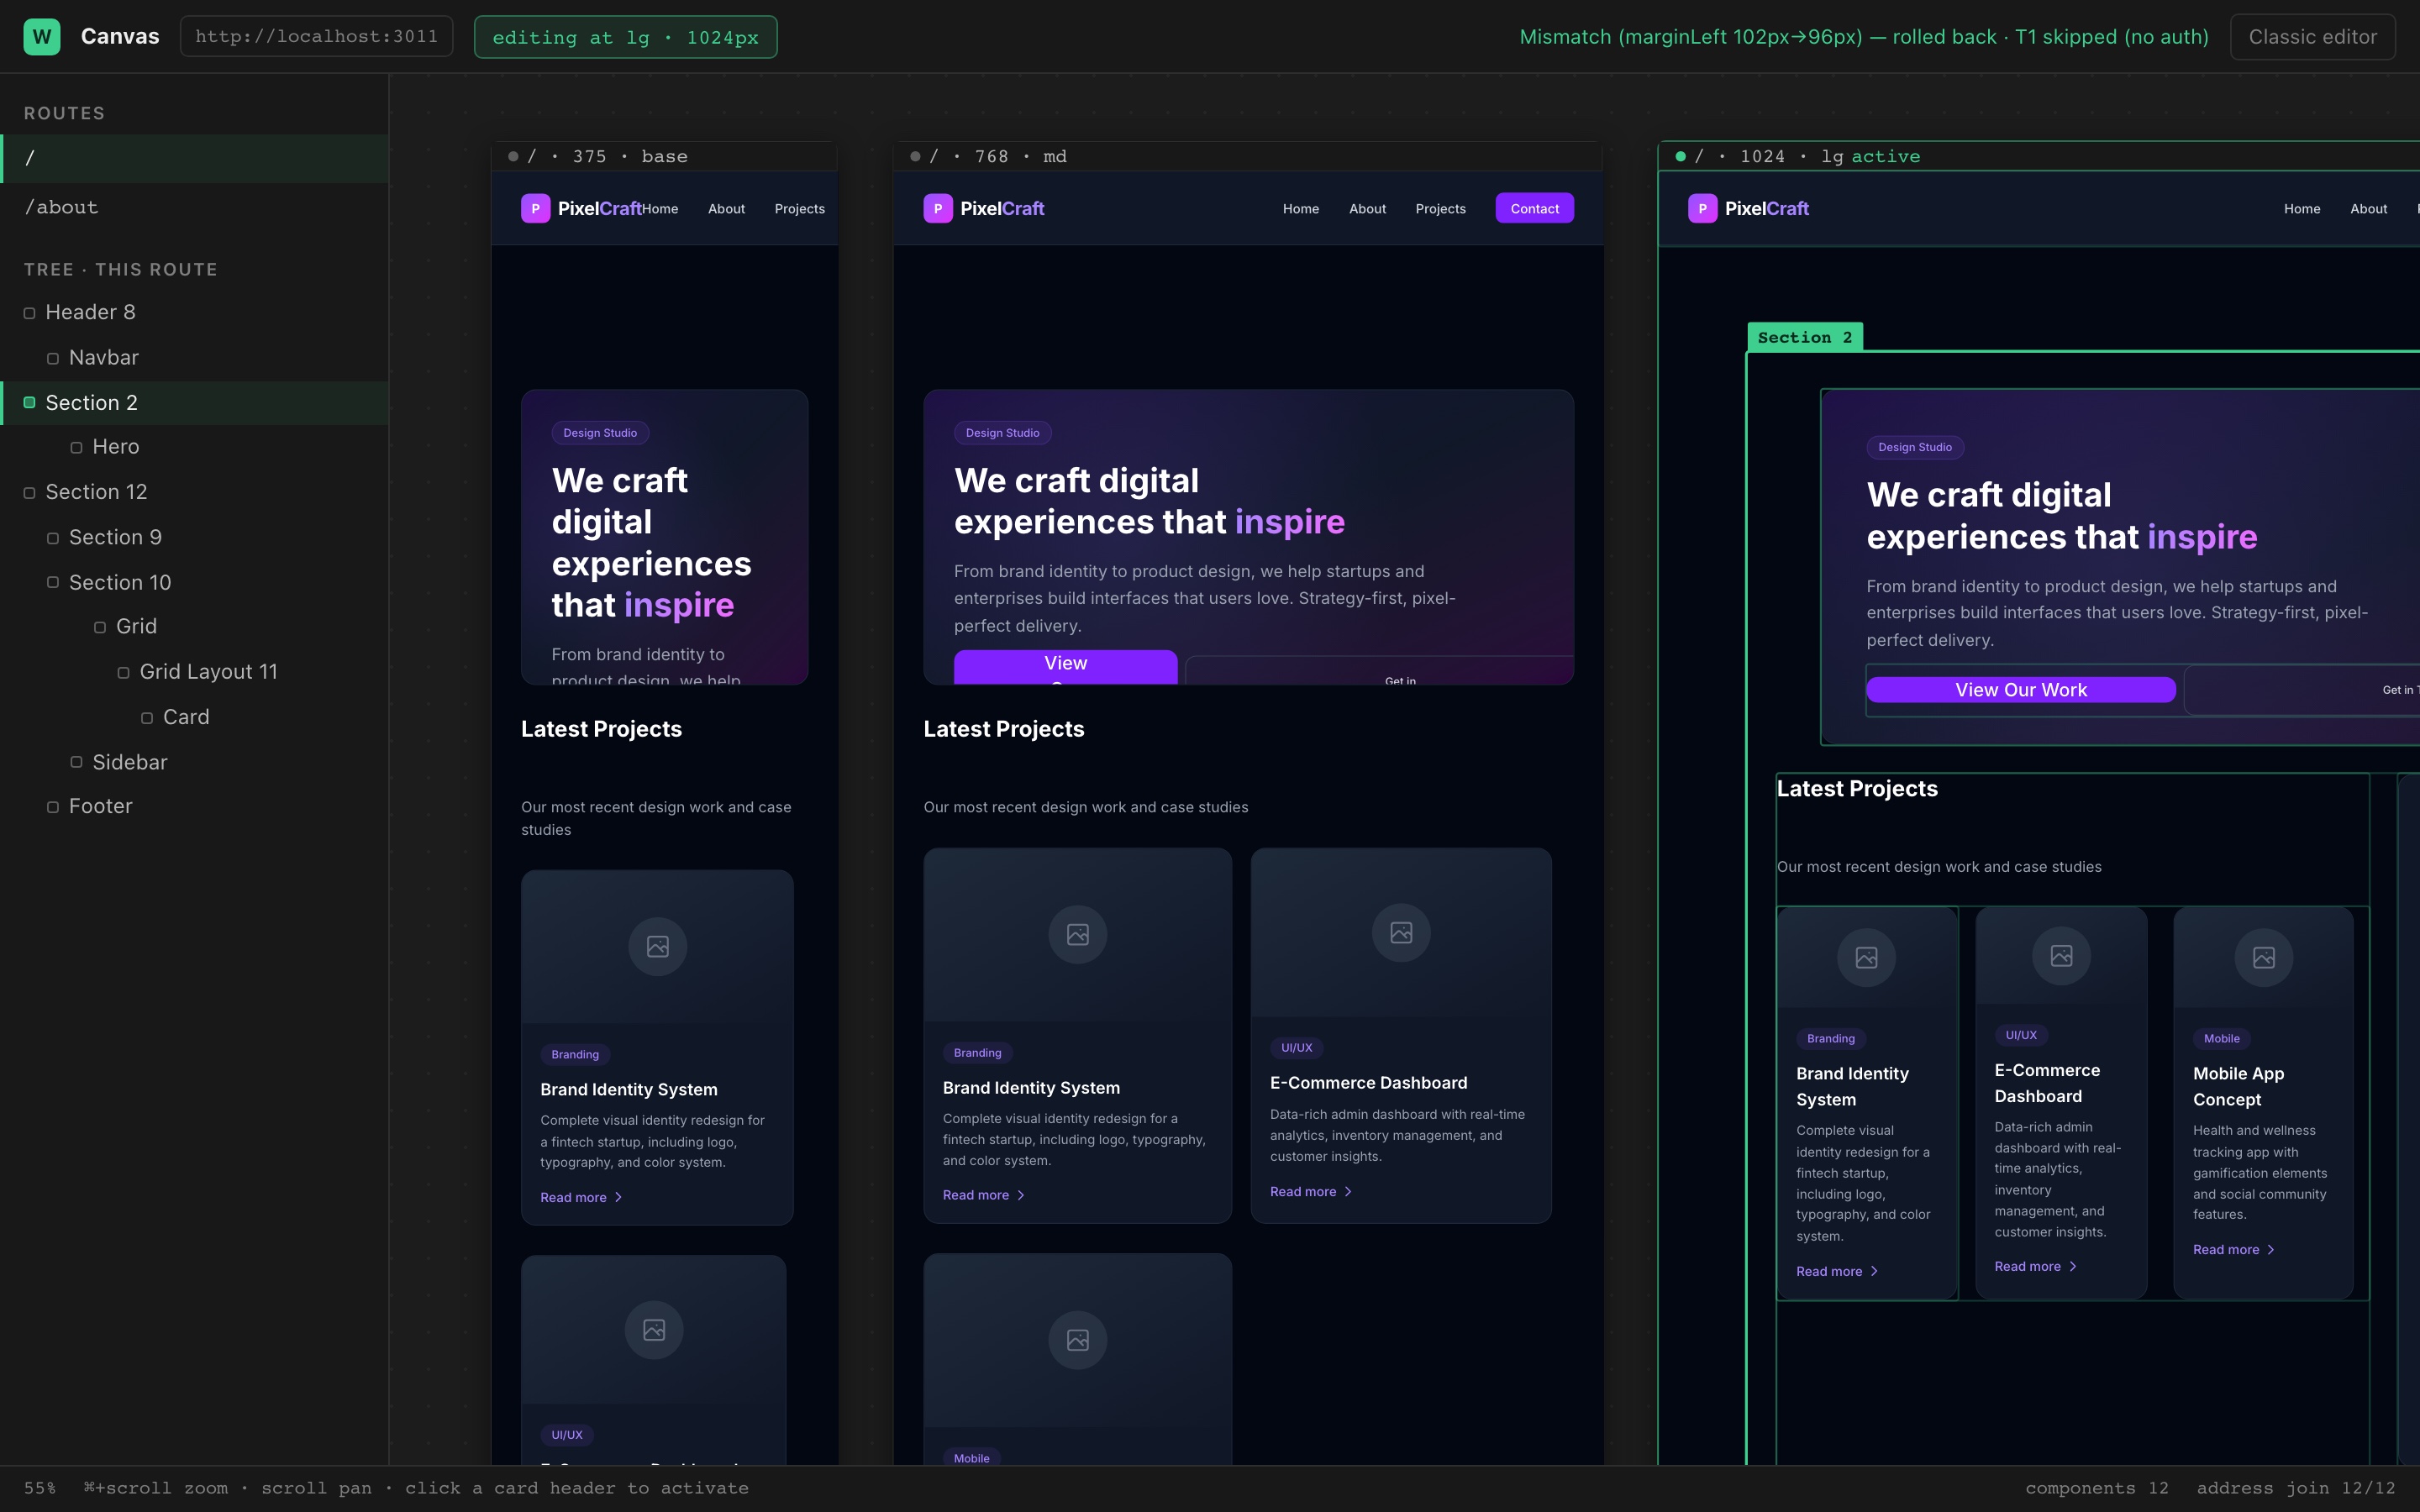
Task: Click the localhost:3011 URL field
Action: (x=316, y=37)
